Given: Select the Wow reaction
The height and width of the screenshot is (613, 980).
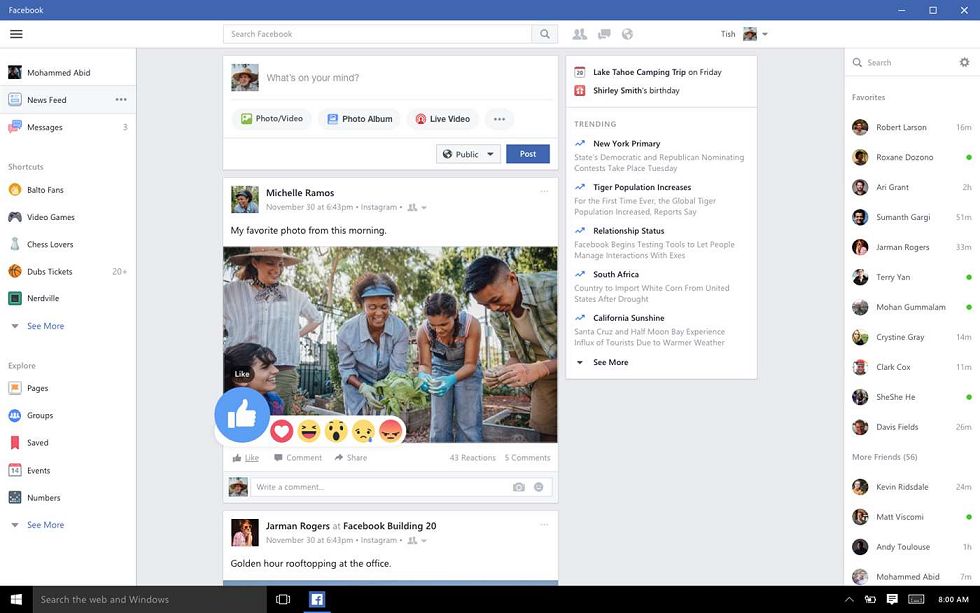Looking at the screenshot, I should point(336,430).
